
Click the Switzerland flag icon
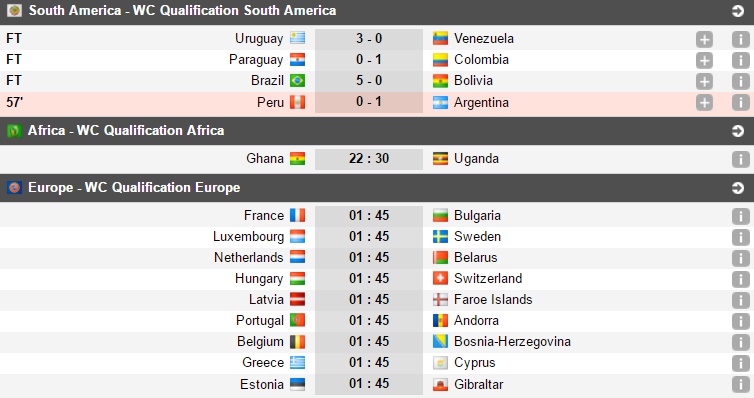(440, 278)
